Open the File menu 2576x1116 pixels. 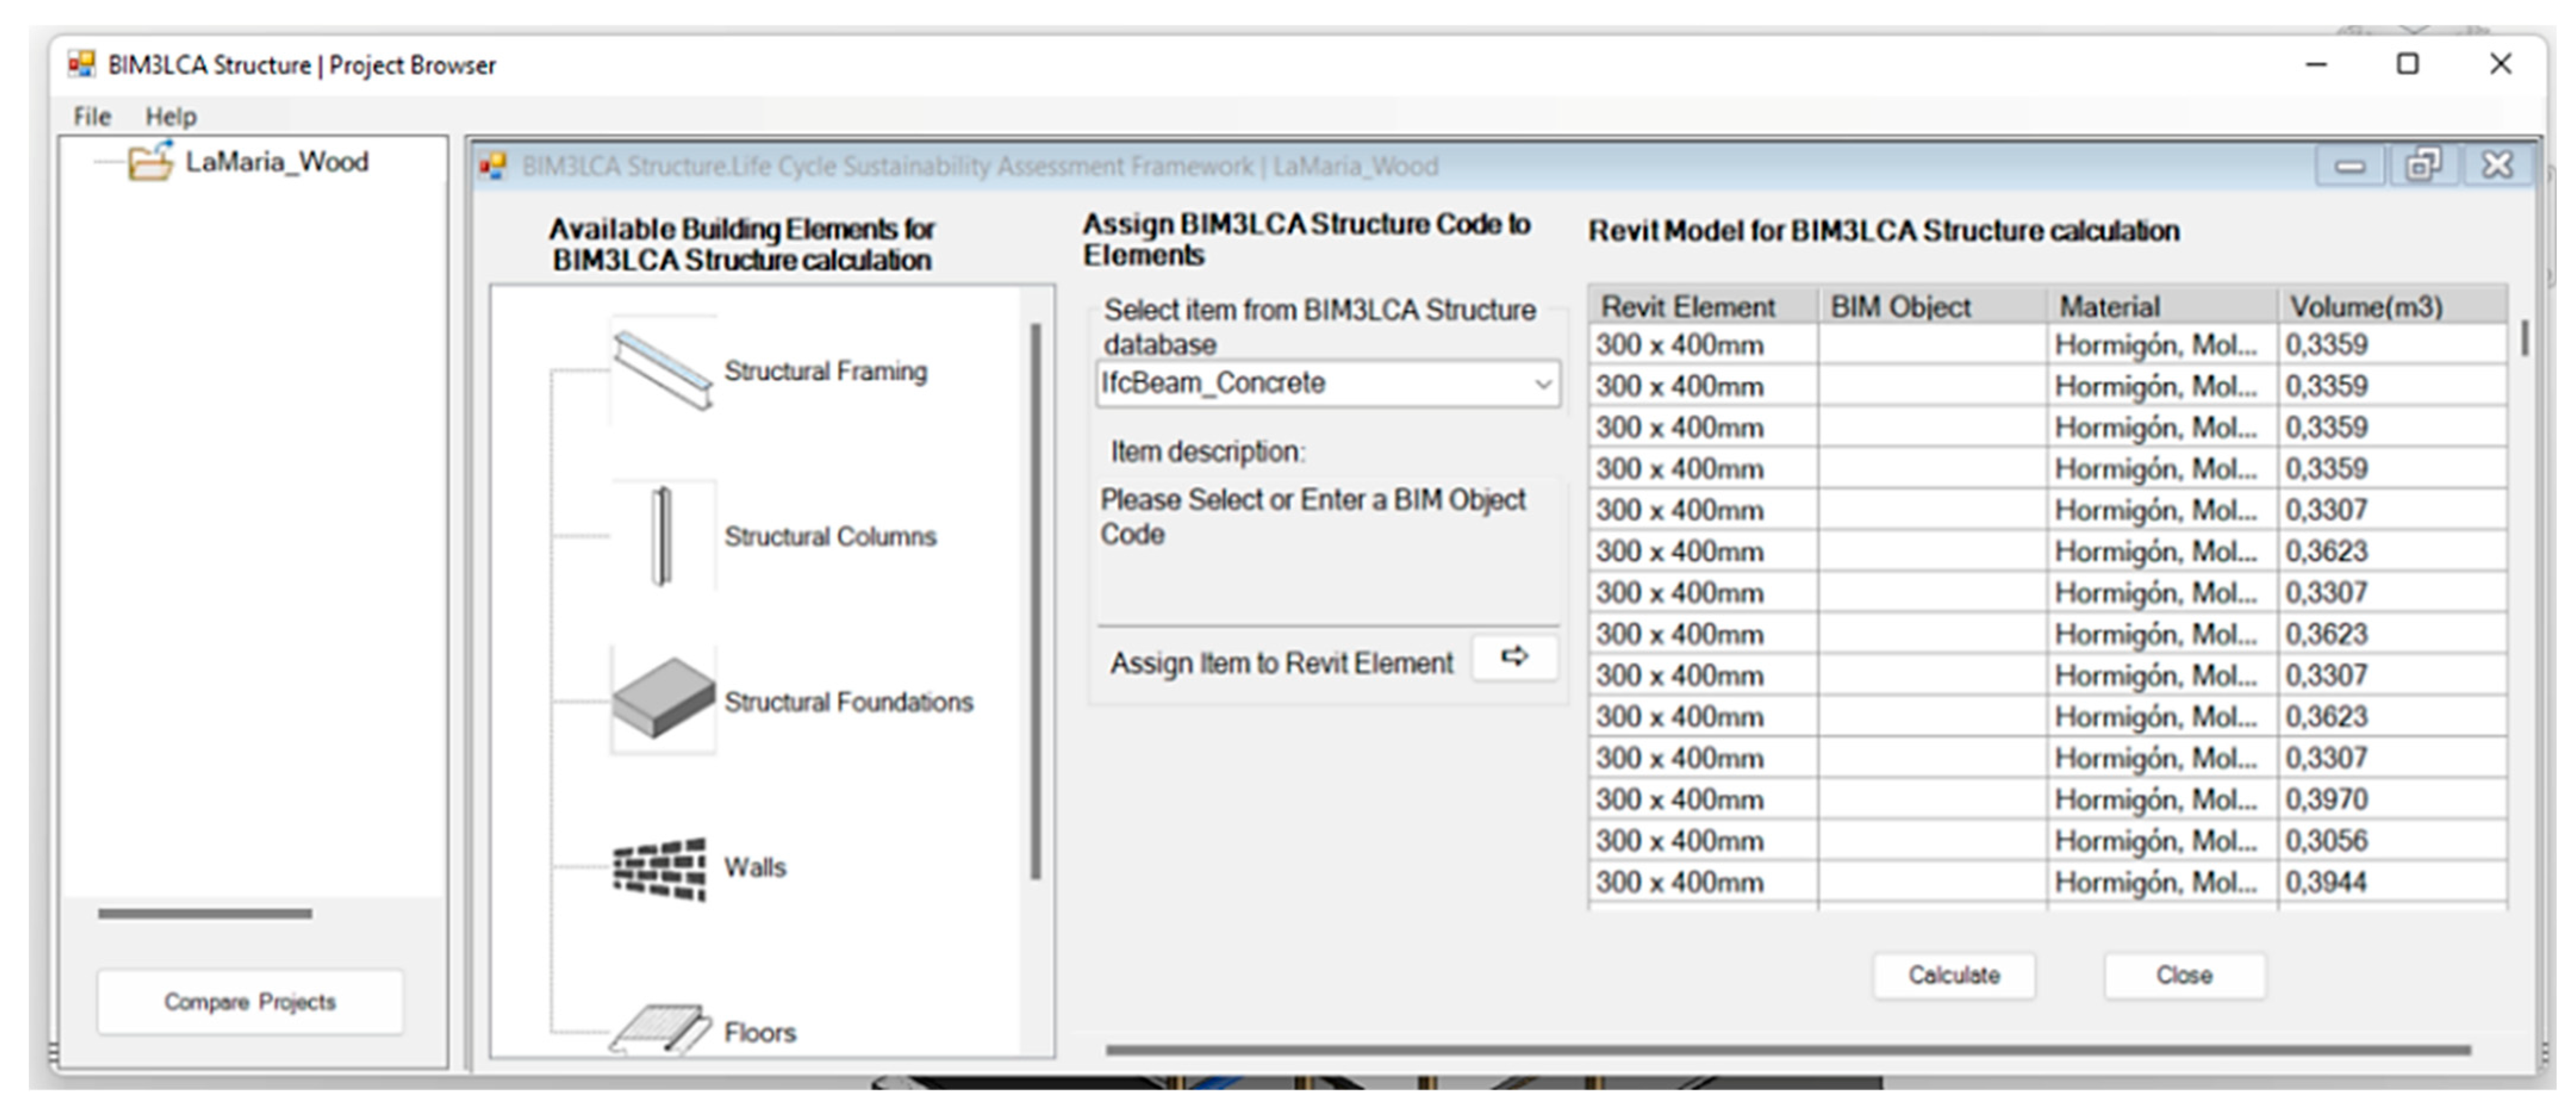[x=92, y=116]
